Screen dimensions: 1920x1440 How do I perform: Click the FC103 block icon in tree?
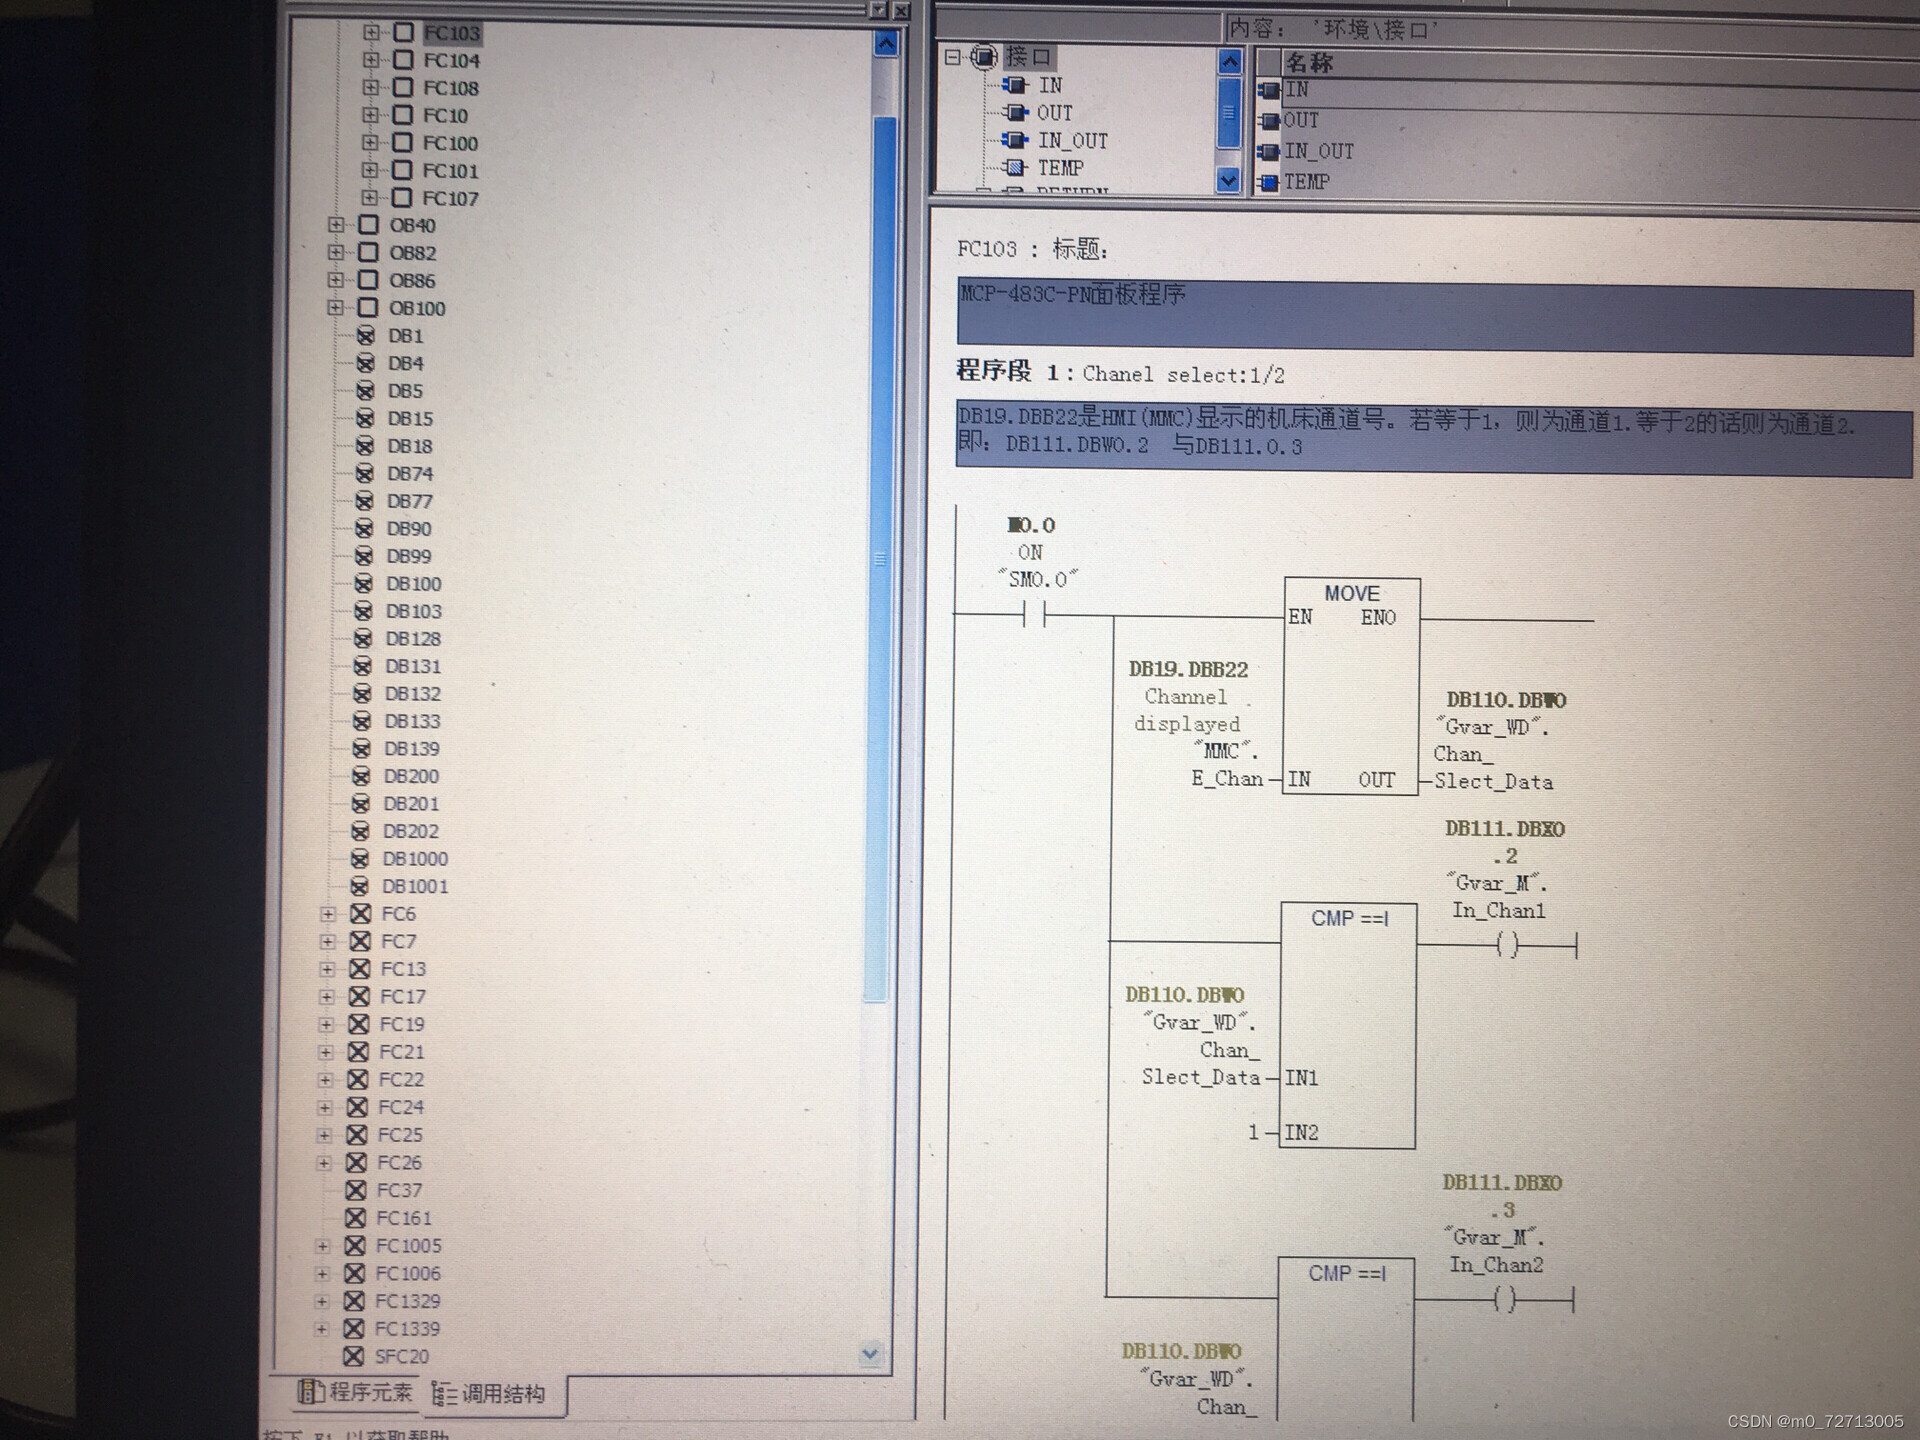tap(403, 32)
